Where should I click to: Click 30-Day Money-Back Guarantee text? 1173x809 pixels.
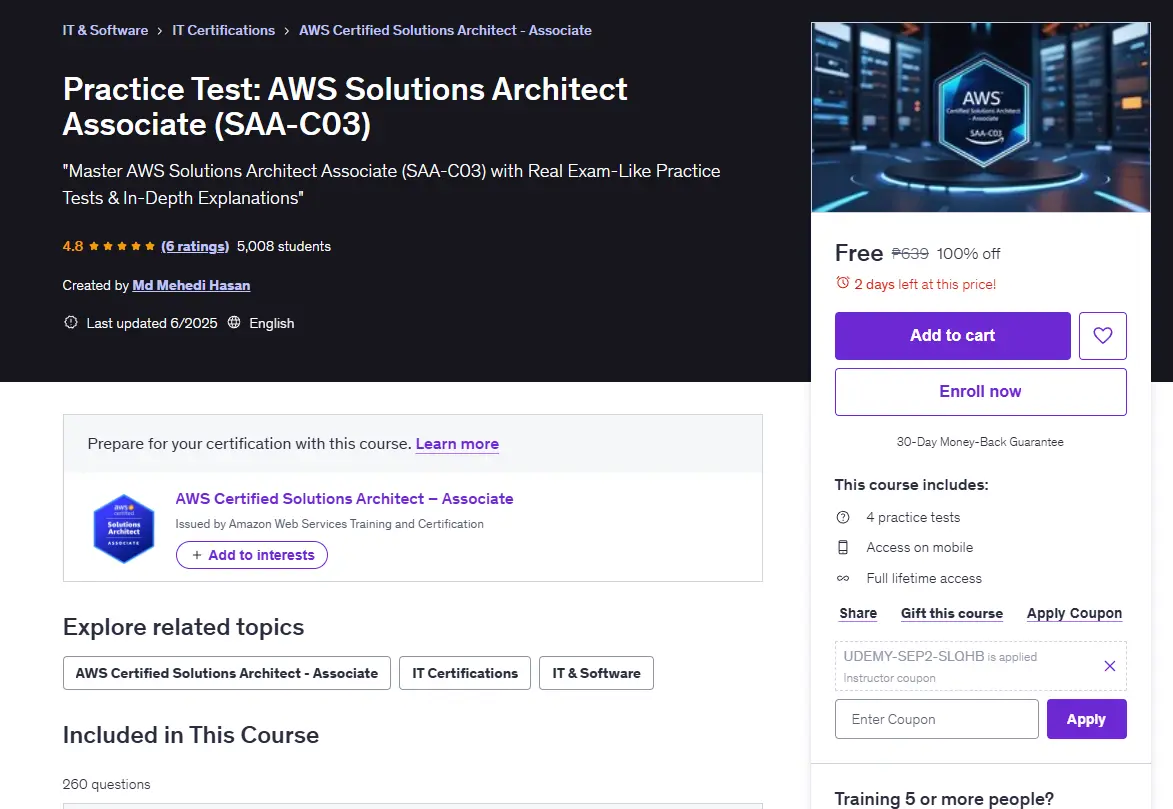pyautogui.click(x=980, y=442)
